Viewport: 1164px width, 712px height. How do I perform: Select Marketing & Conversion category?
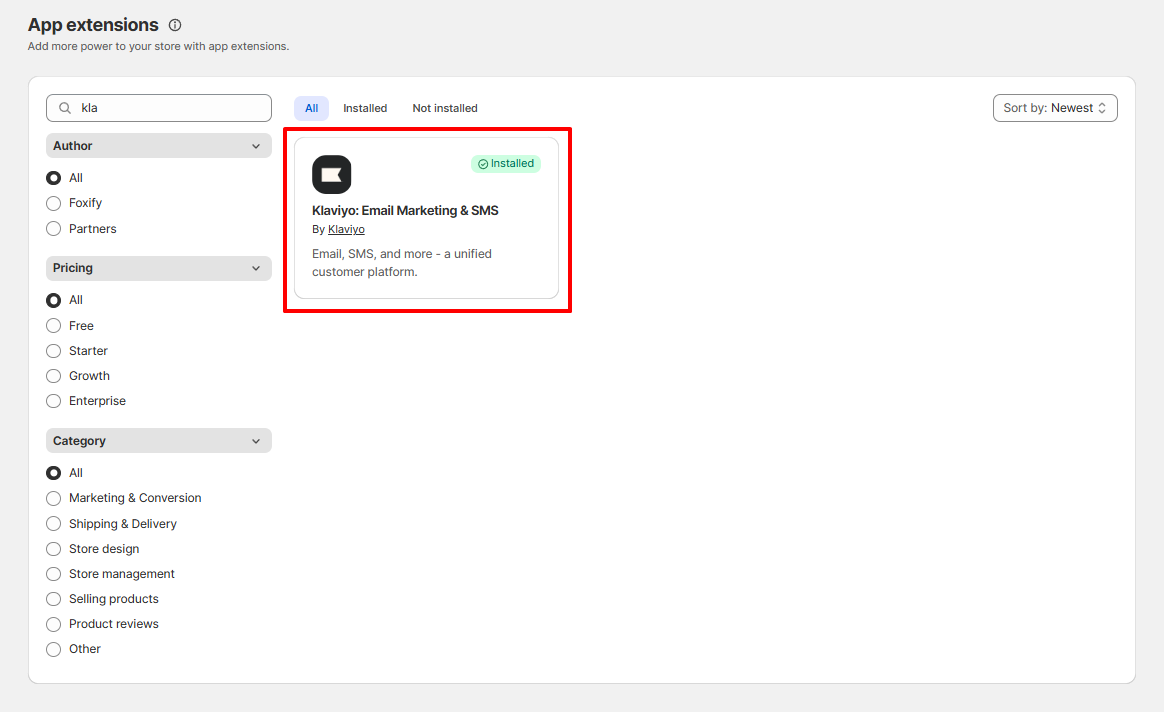point(53,498)
